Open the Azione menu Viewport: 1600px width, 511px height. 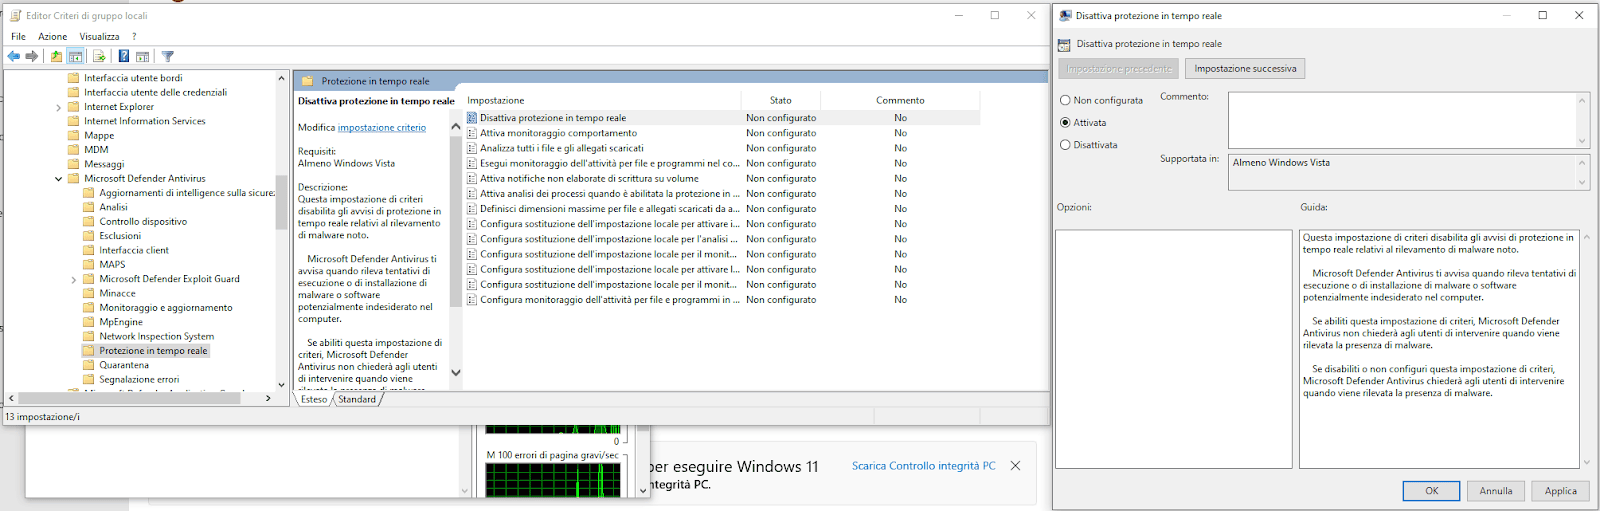click(x=52, y=36)
